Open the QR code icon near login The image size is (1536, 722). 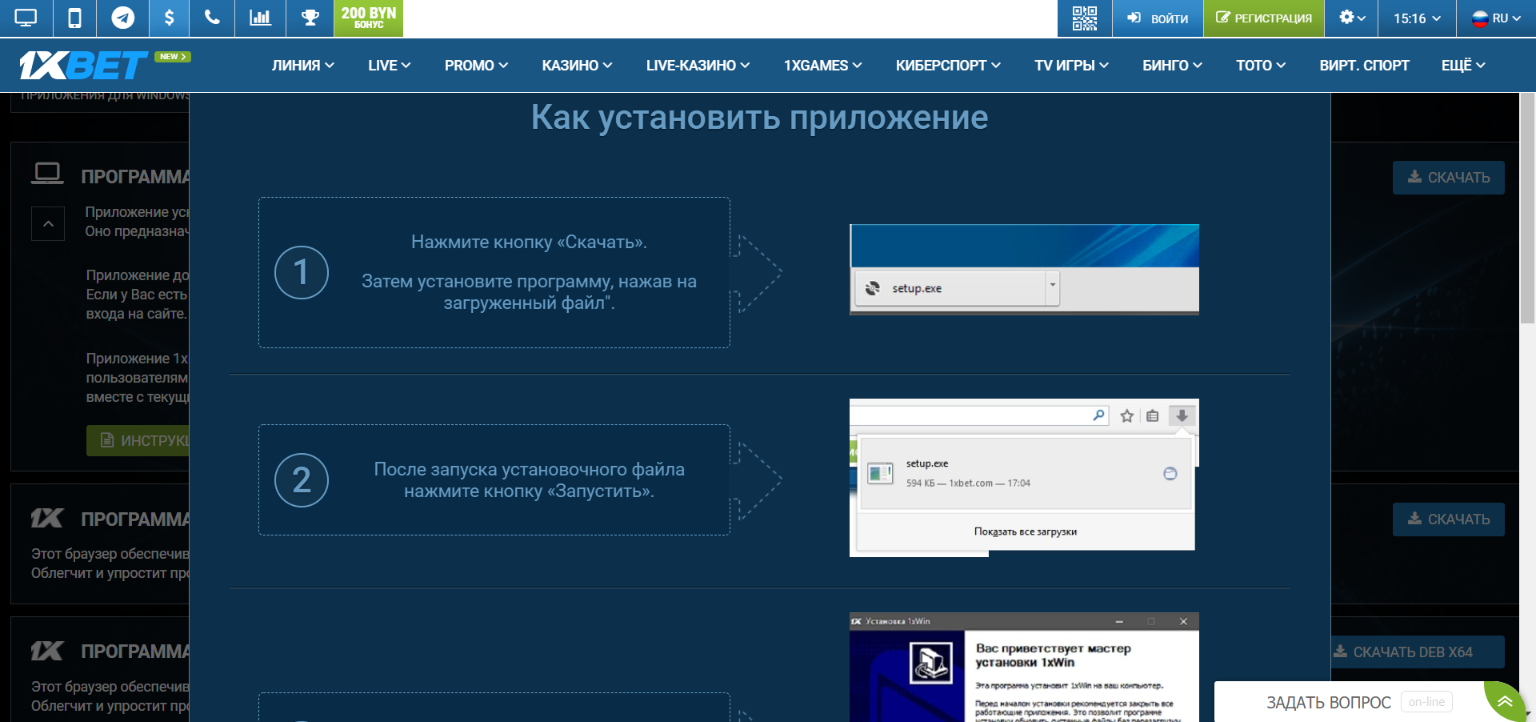pos(1084,17)
